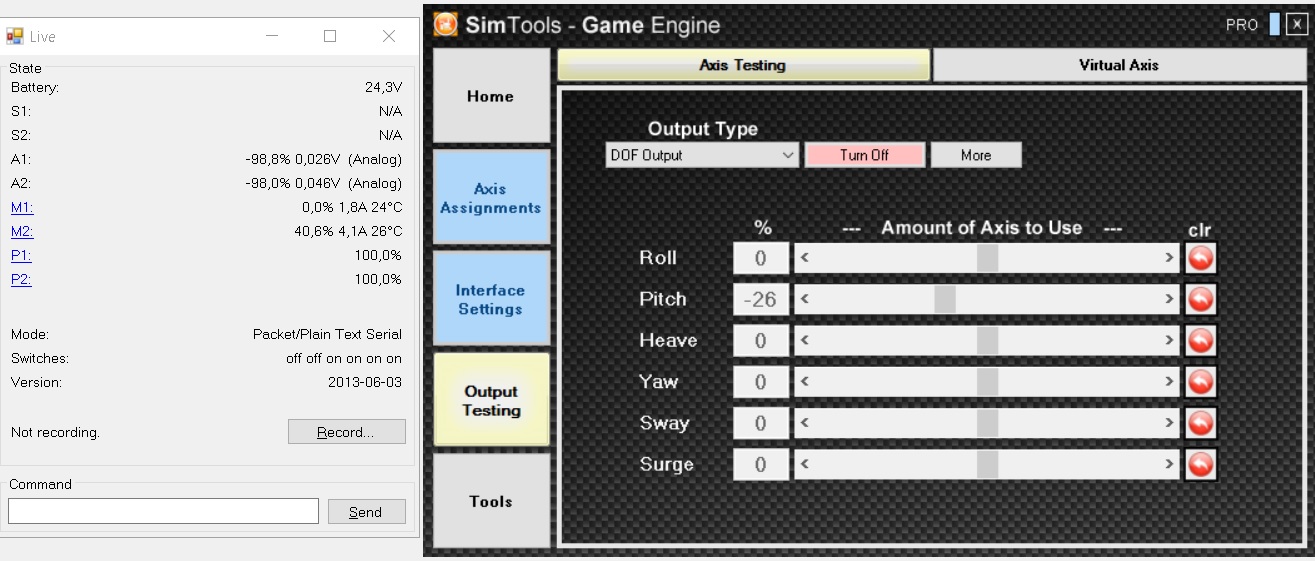
Task: Click the Sway slider thumb
Action: point(987,423)
